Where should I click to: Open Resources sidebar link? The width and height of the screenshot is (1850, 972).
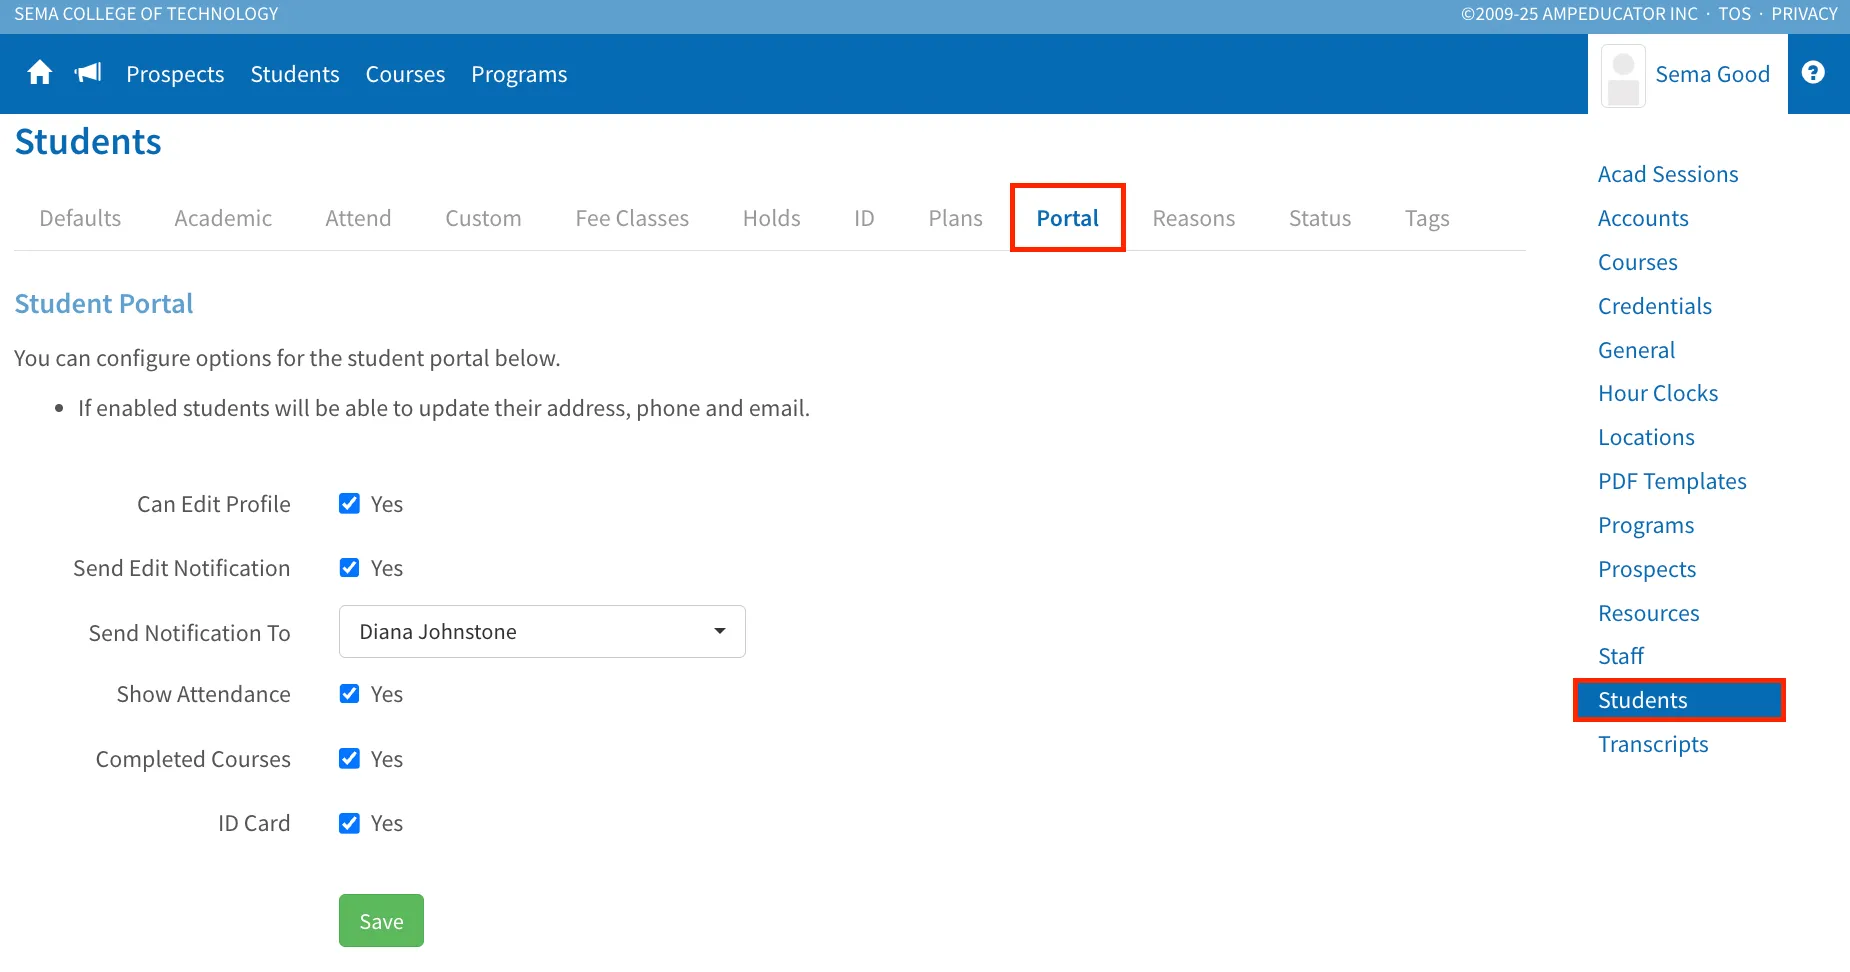click(x=1649, y=613)
